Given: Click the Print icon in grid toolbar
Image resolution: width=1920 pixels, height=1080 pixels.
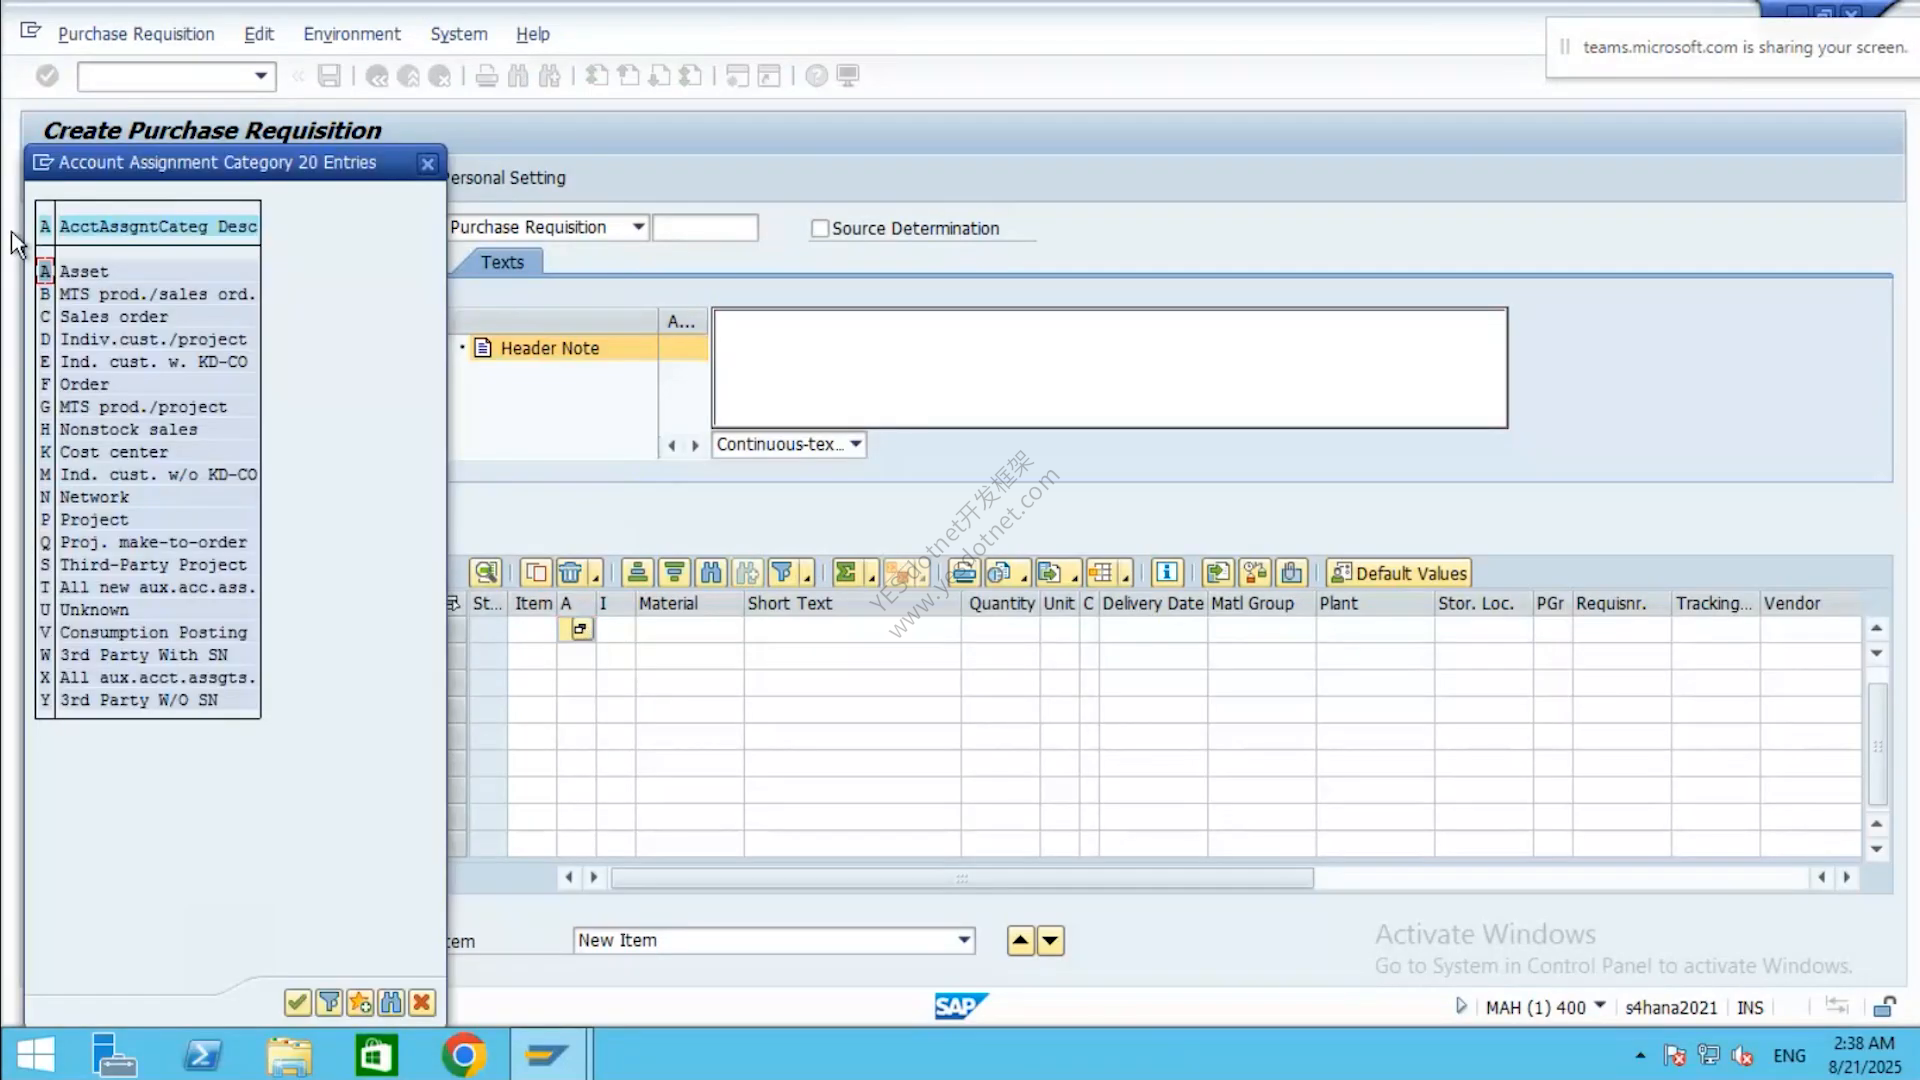Looking at the screenshot, I should 964,573.
